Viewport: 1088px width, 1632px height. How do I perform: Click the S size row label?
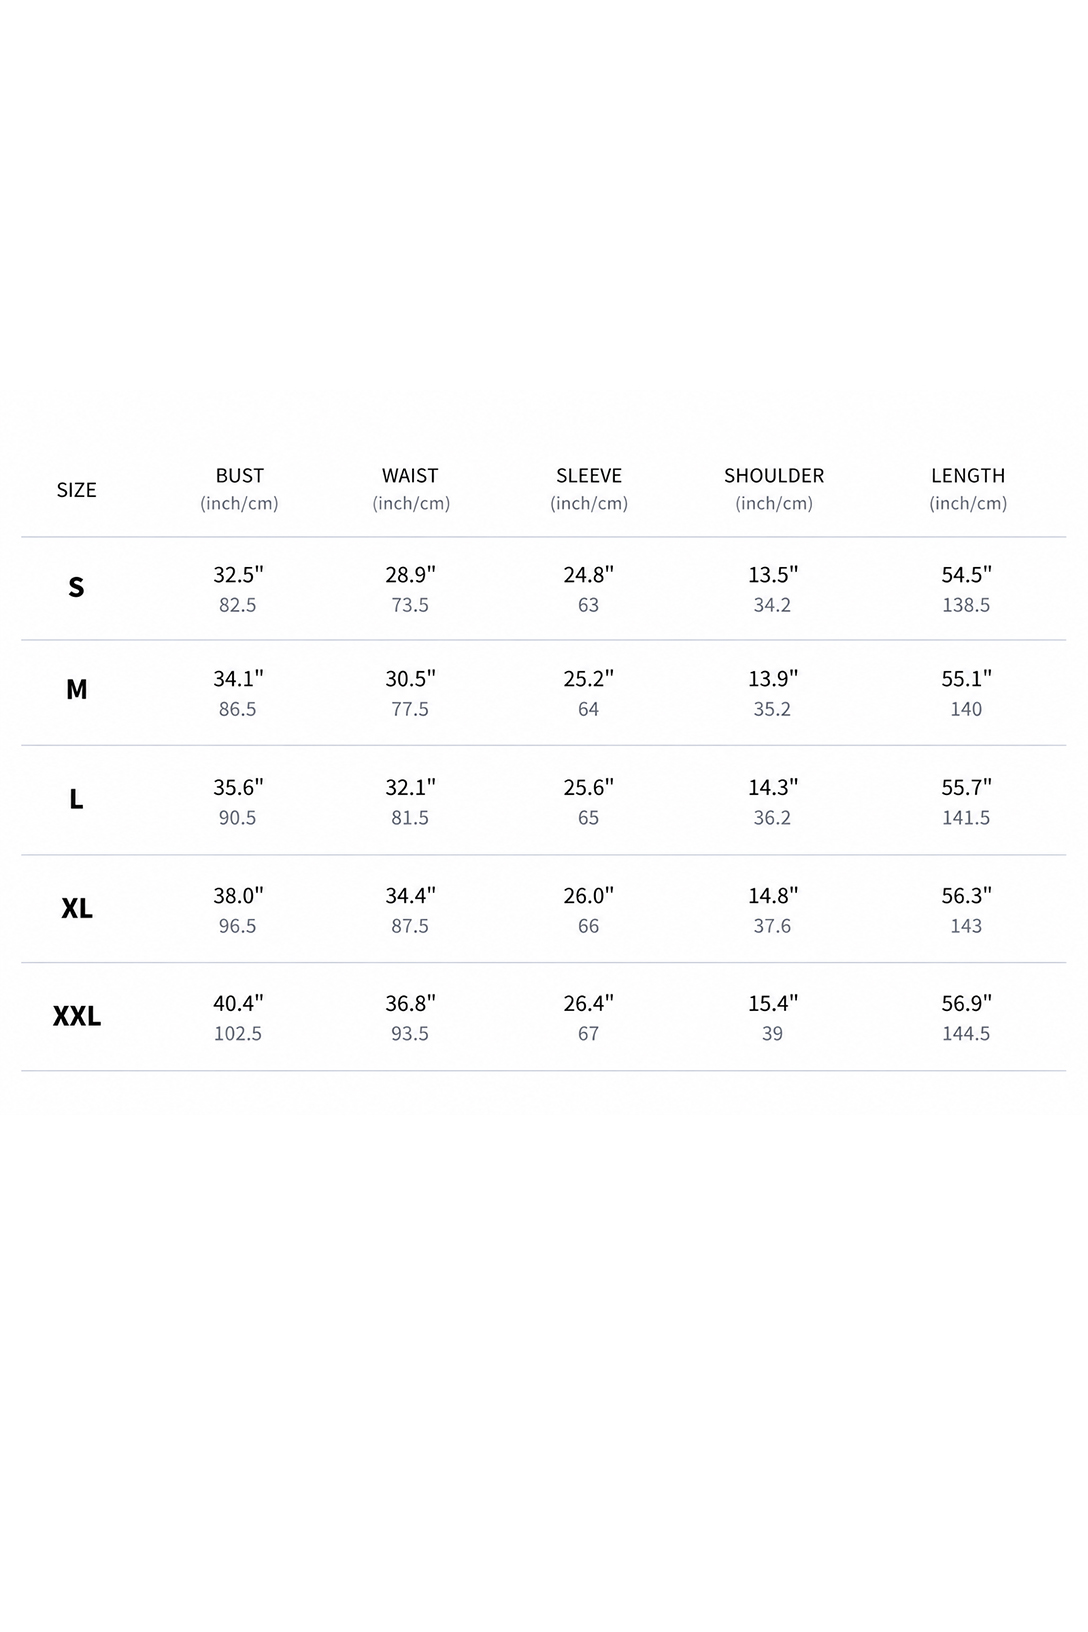76,587
